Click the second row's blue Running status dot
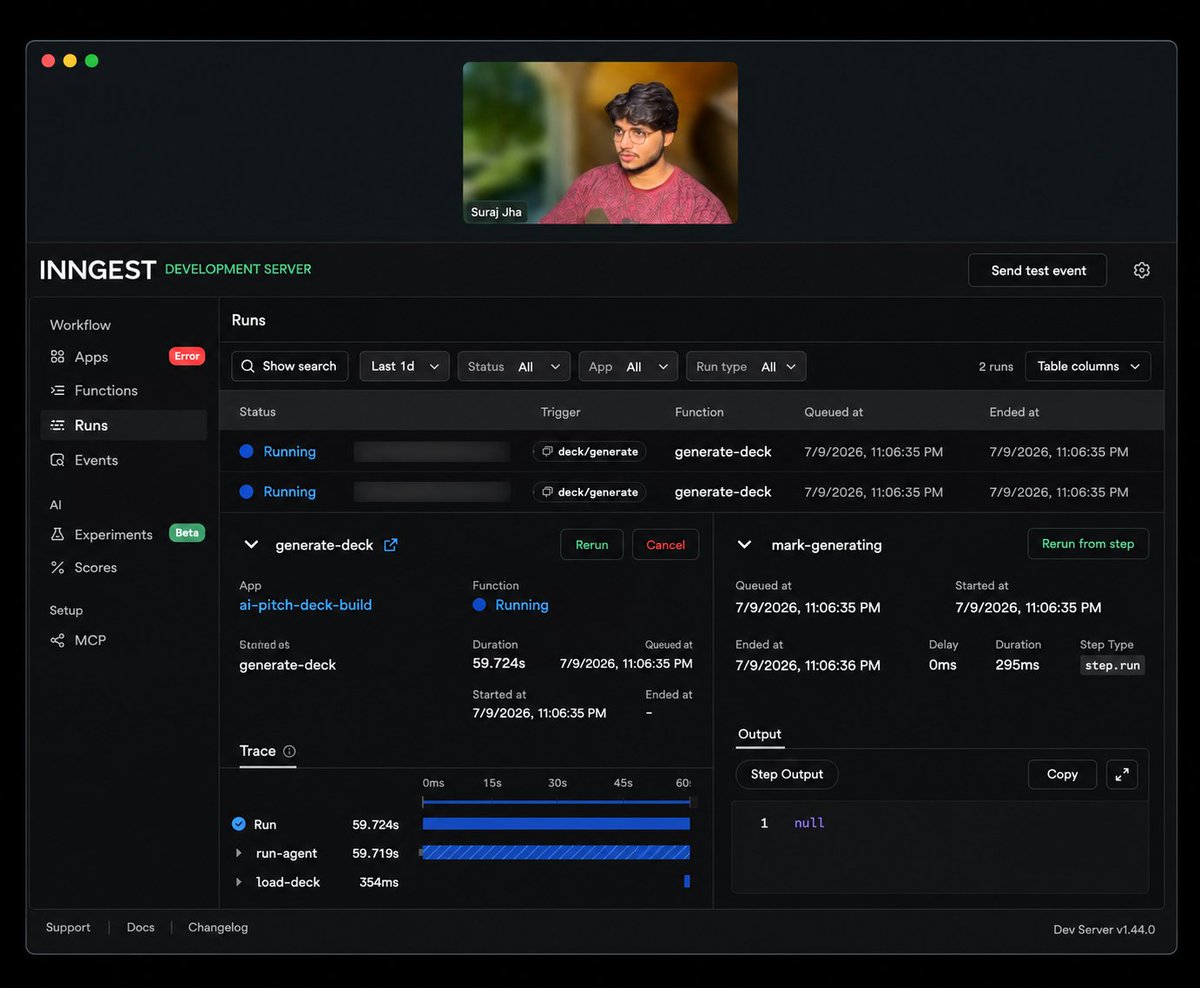1200x988 pixels. (247, 492)
